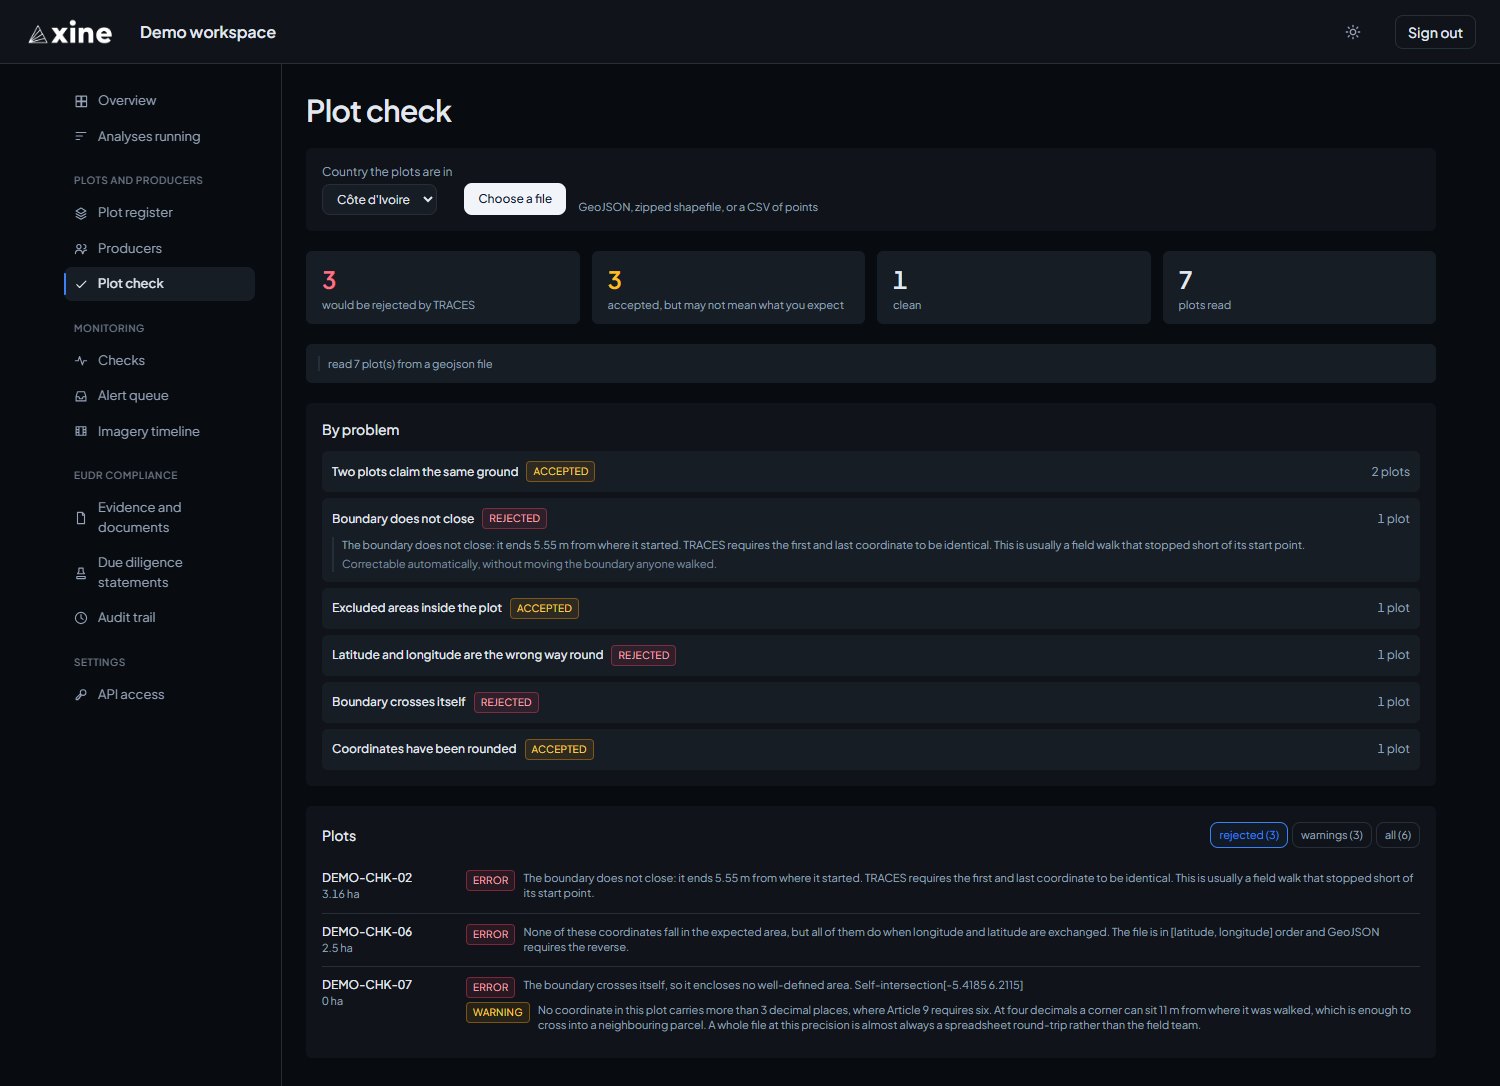Click the Audit trail clock icon

[x=81, y=618]
